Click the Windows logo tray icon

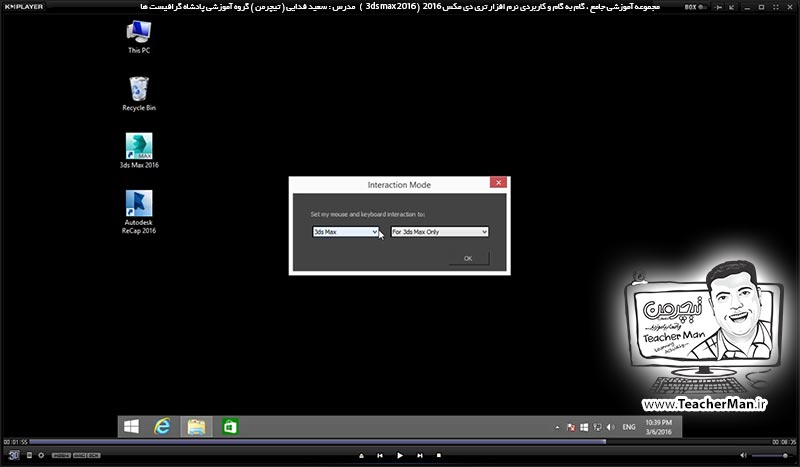(584, 427)
